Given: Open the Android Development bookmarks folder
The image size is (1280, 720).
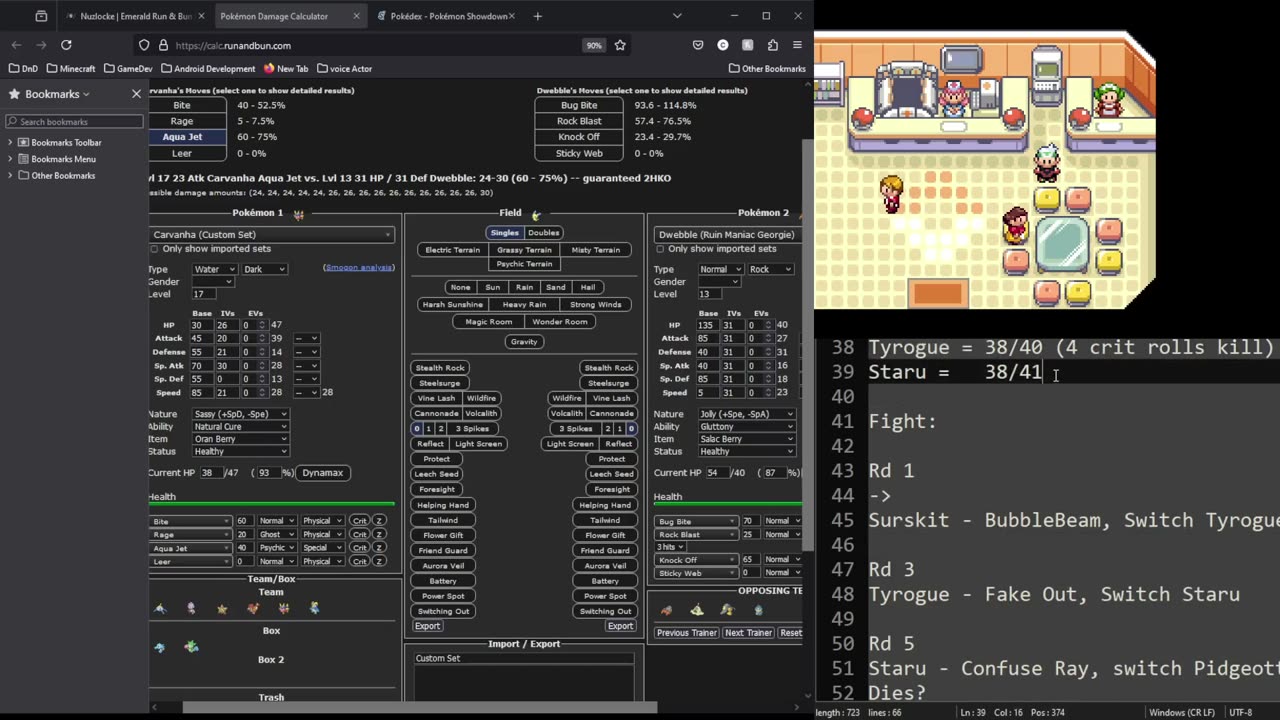Looking at the screenshot, I should (x=208, y=69).
